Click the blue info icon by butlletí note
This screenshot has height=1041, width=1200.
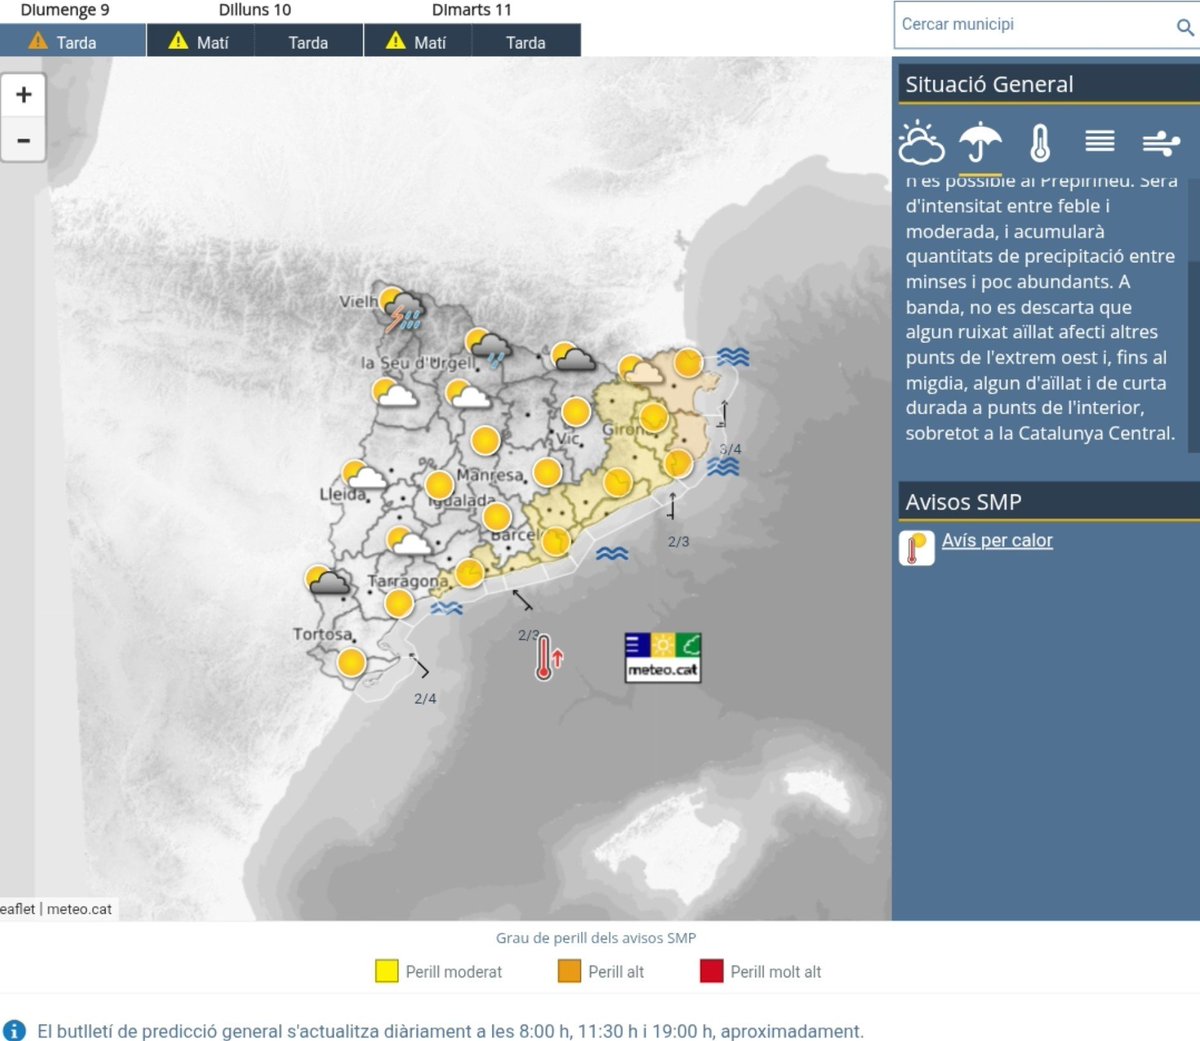point(15,1031)
